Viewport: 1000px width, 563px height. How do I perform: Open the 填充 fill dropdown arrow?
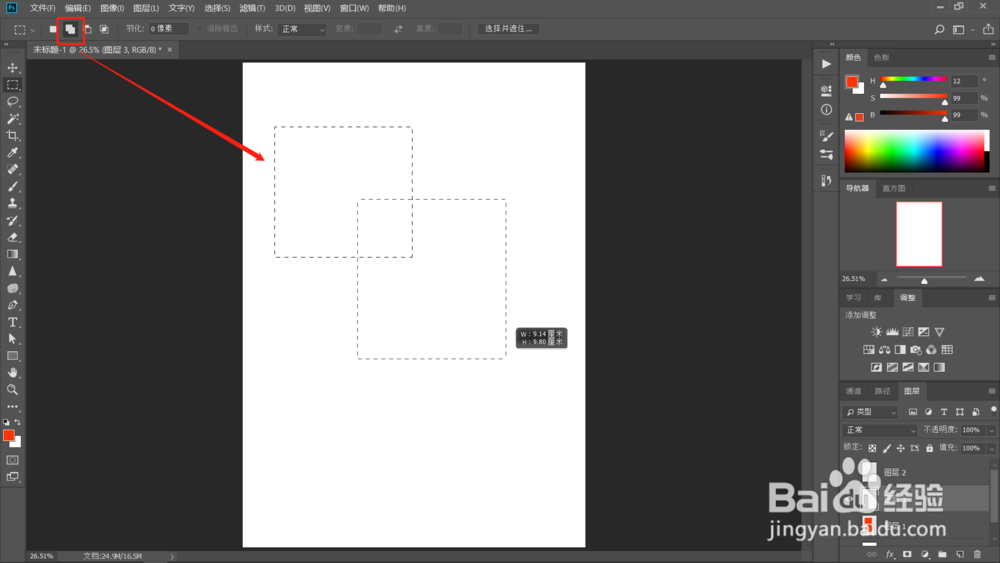991,448
